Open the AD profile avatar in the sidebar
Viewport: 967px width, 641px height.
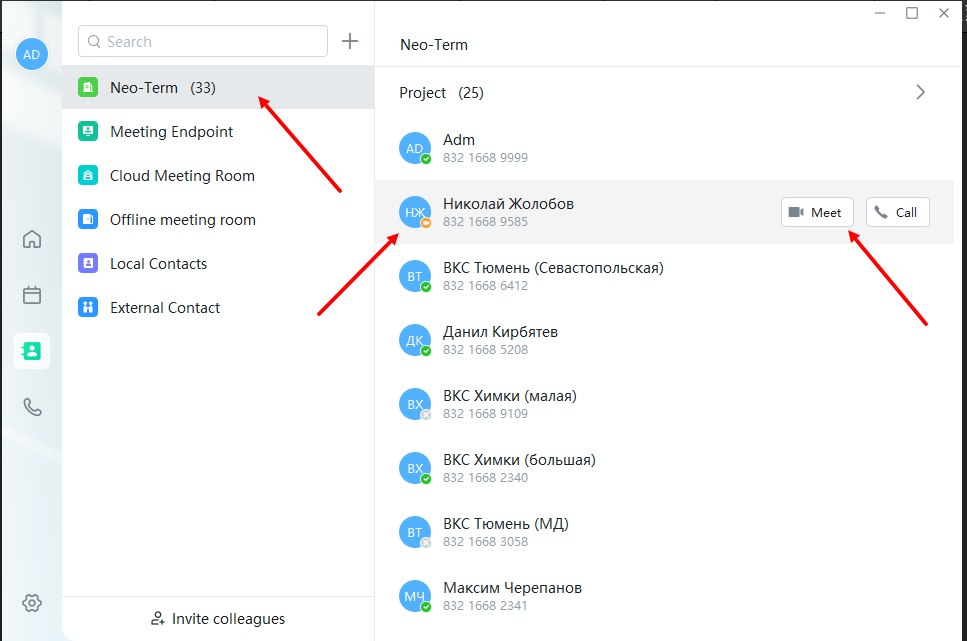(x=31, y=54)
